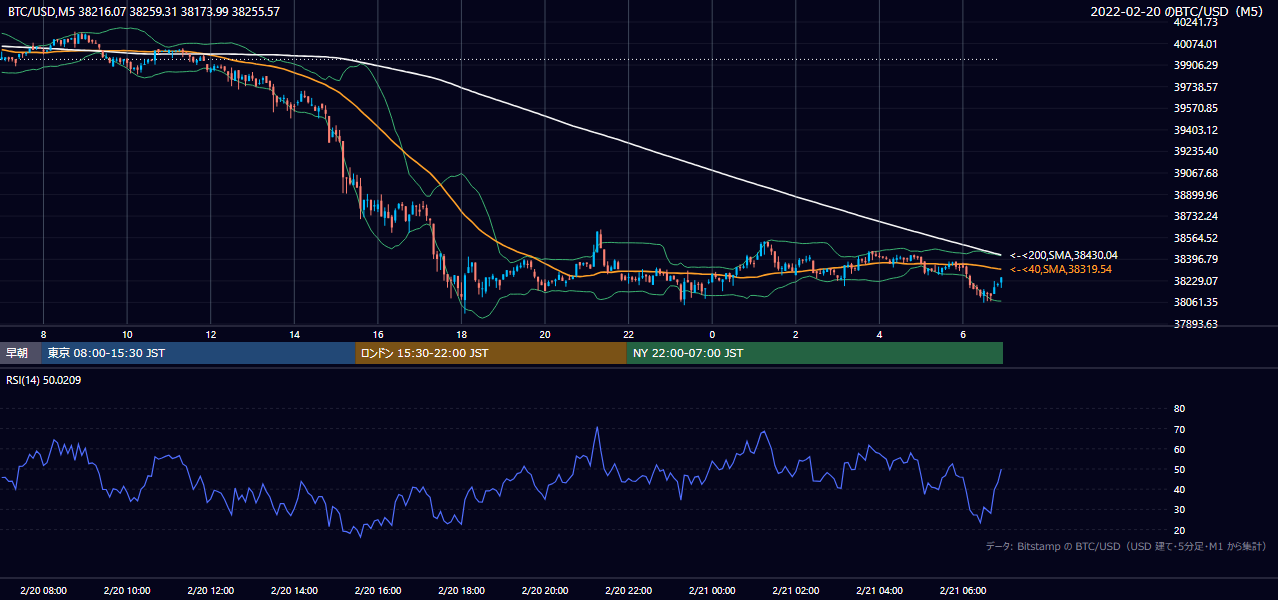
Task: Click the bottom date label 2/21 02:00
Action: pos(795,590)
